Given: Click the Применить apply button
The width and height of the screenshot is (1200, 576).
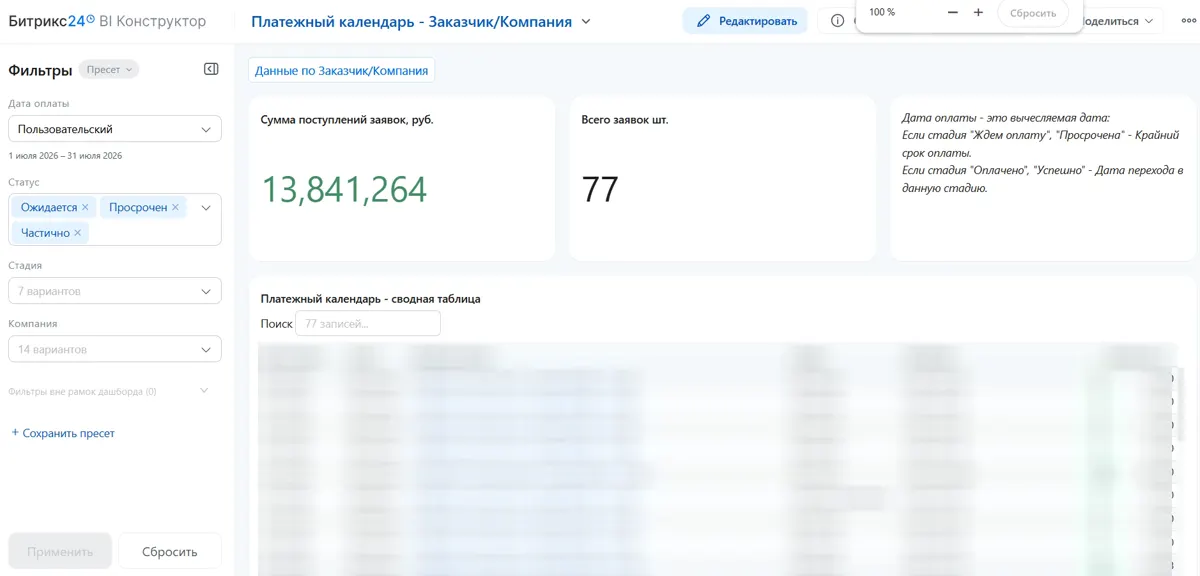Looking at the screenshot, I should (60, 551).
